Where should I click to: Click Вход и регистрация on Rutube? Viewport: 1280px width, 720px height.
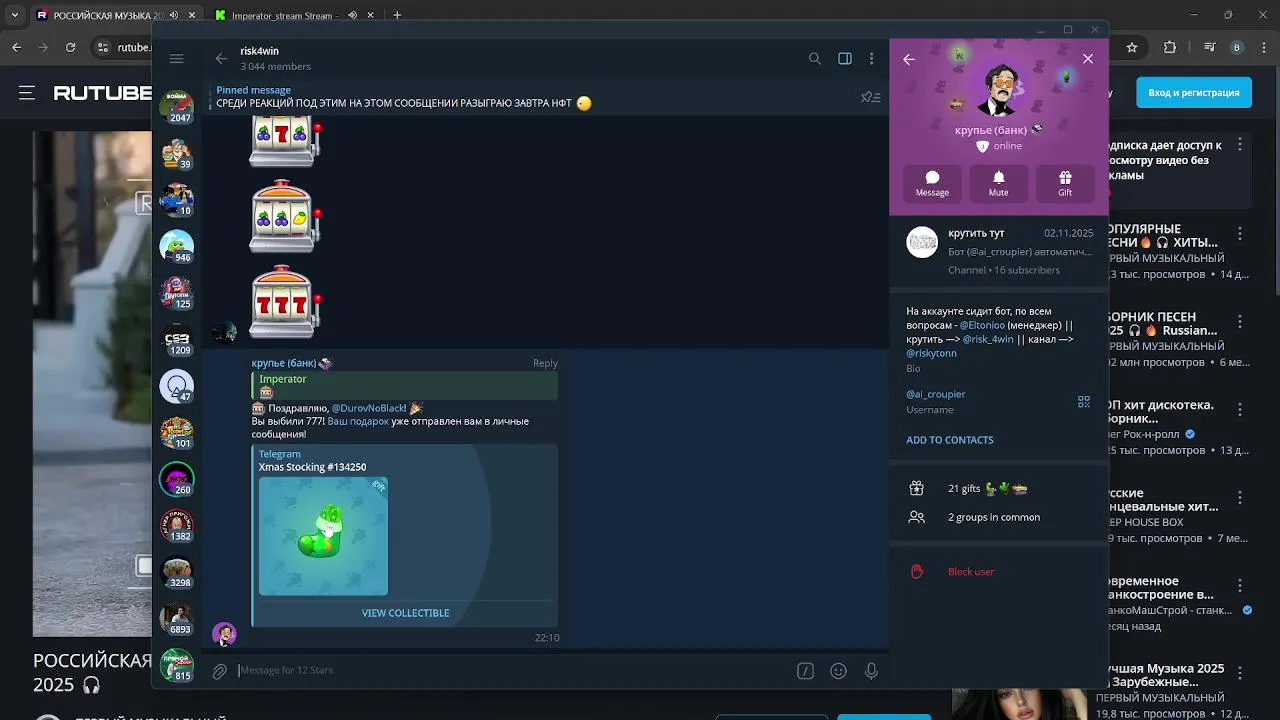tap(1194, 92)
